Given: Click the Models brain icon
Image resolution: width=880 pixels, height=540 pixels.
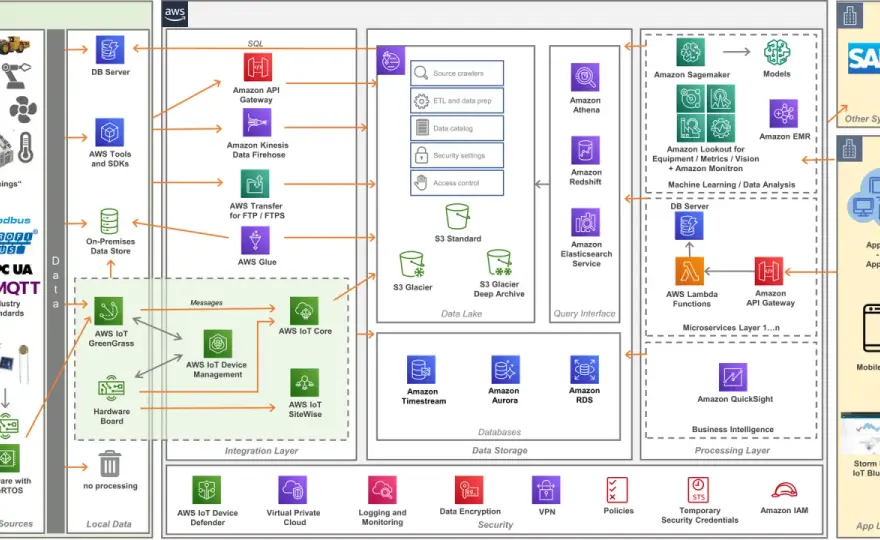Looking at the screenshot, I should pyautogui.click(x=777, y=52).
